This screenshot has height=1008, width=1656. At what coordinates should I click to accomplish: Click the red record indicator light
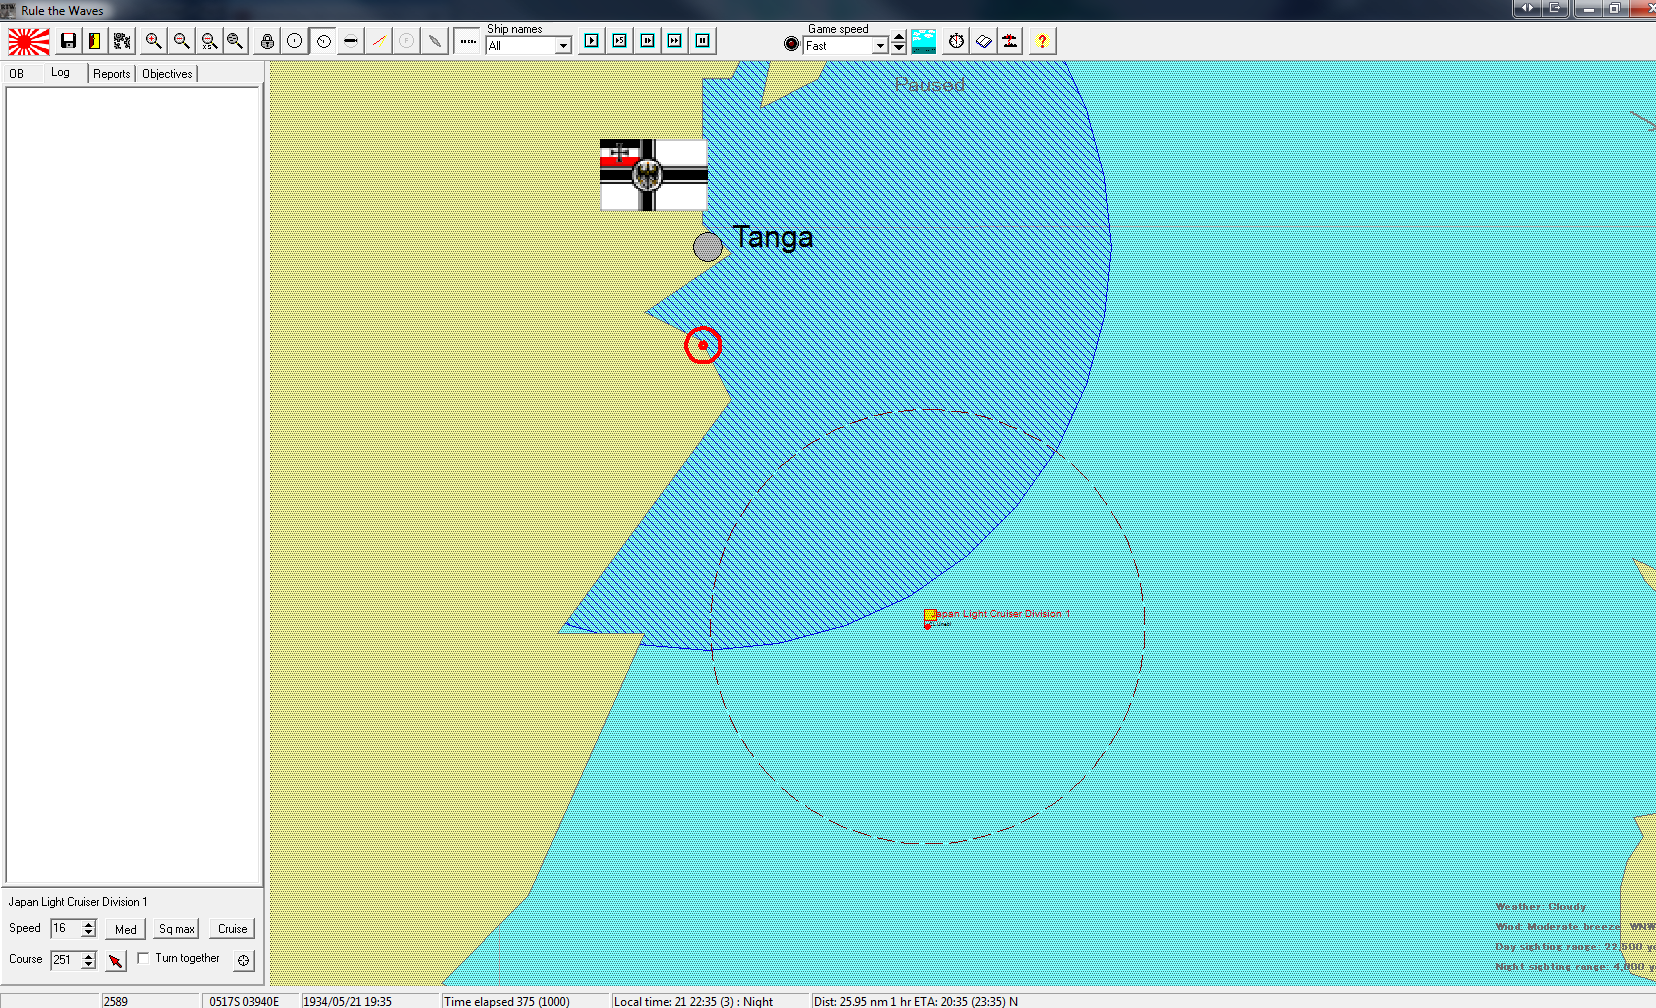click(792, 44)
